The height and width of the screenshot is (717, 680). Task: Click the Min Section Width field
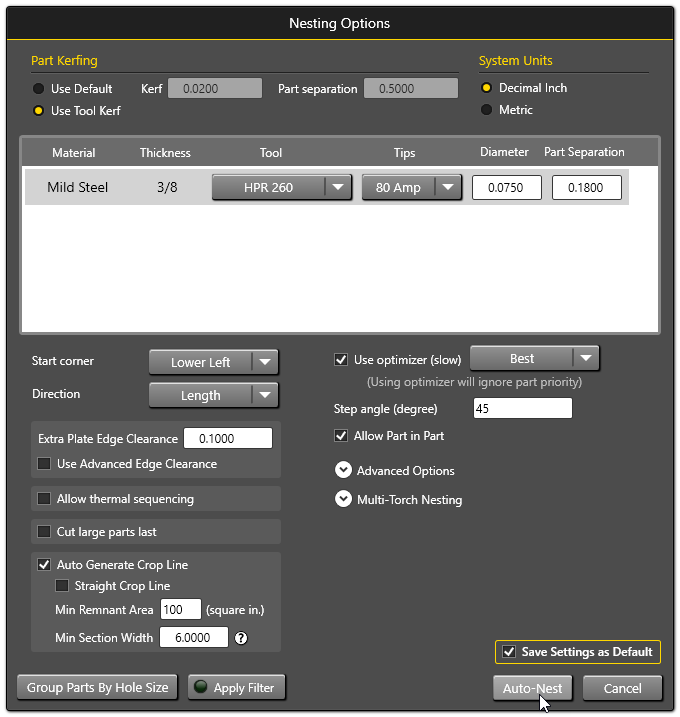tap(194, 637)
